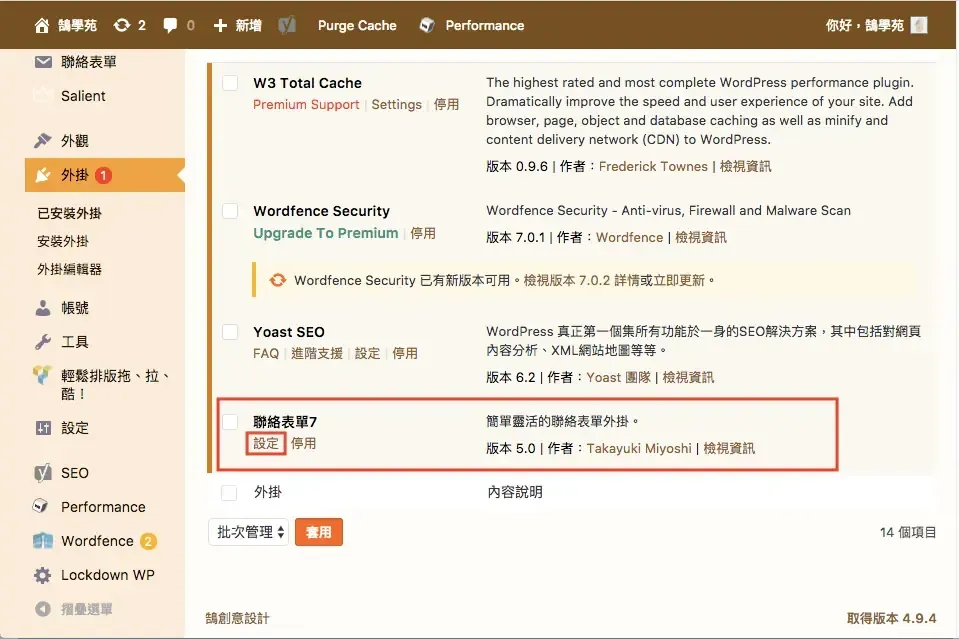Open Premium Support link for W3 Total Cache
This screenshot has width=959, height=639.
[x=306, y=105]
